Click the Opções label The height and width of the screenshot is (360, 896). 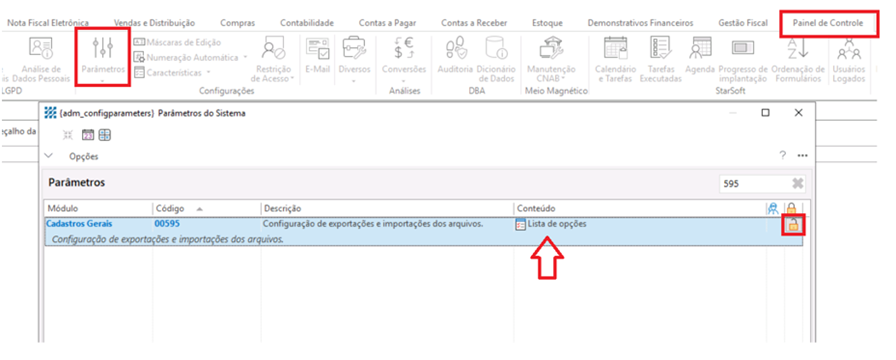[x=83, y=156]
